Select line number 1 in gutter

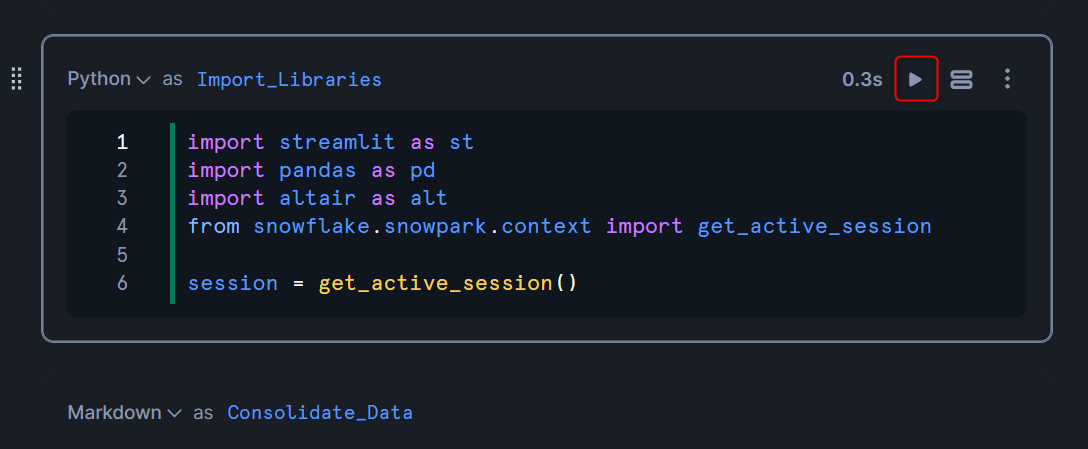tap(122, 142)
